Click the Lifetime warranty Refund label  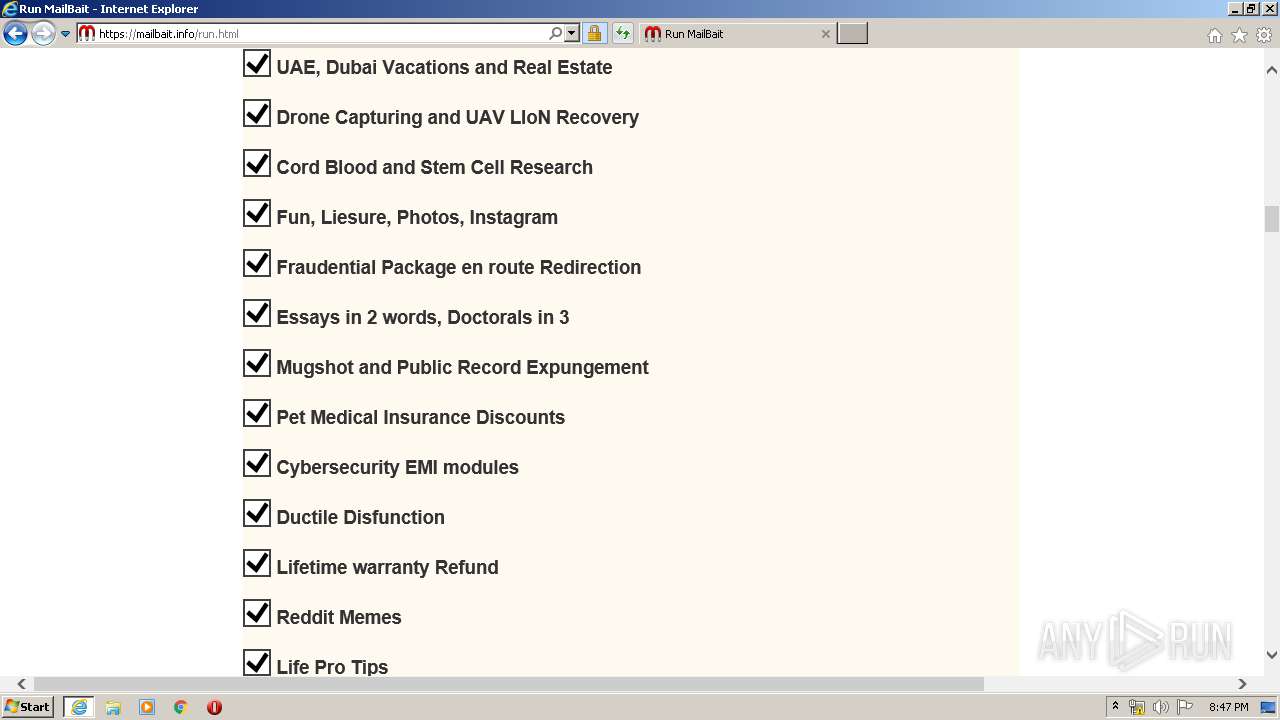point(387,567)
